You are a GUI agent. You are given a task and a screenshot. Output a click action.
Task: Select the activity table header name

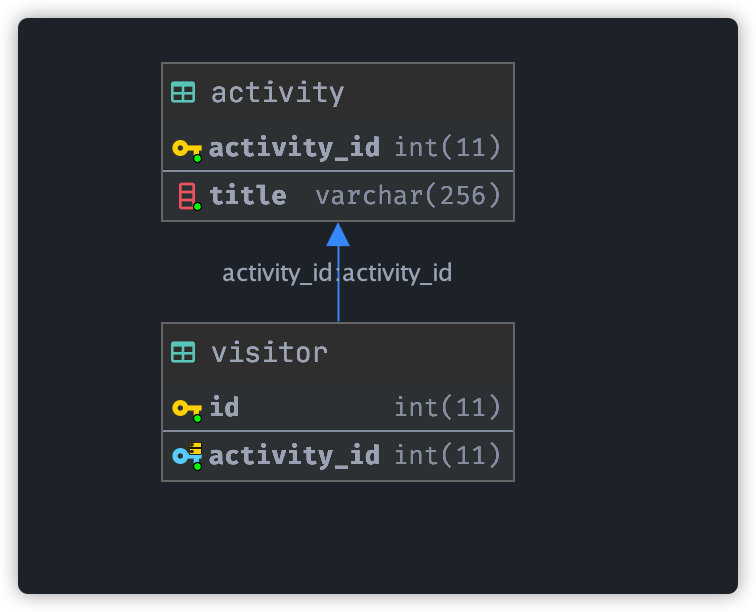278,93
